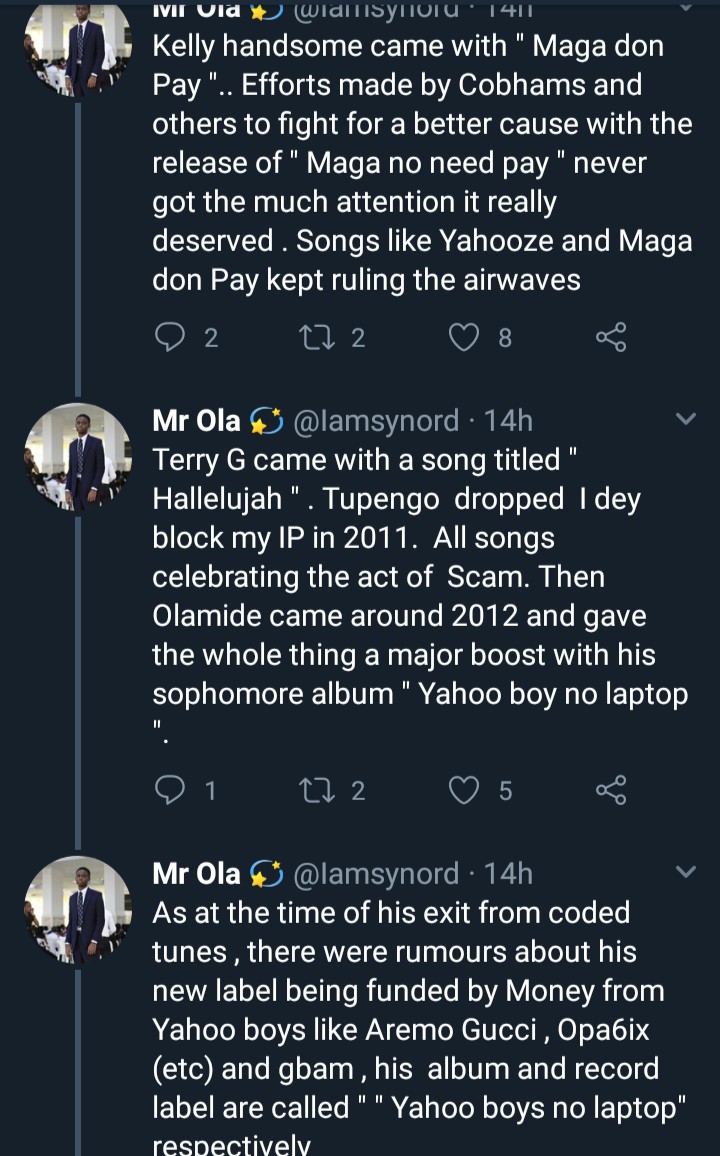Reply to the Kelly handsome tweet

point(172,338)
